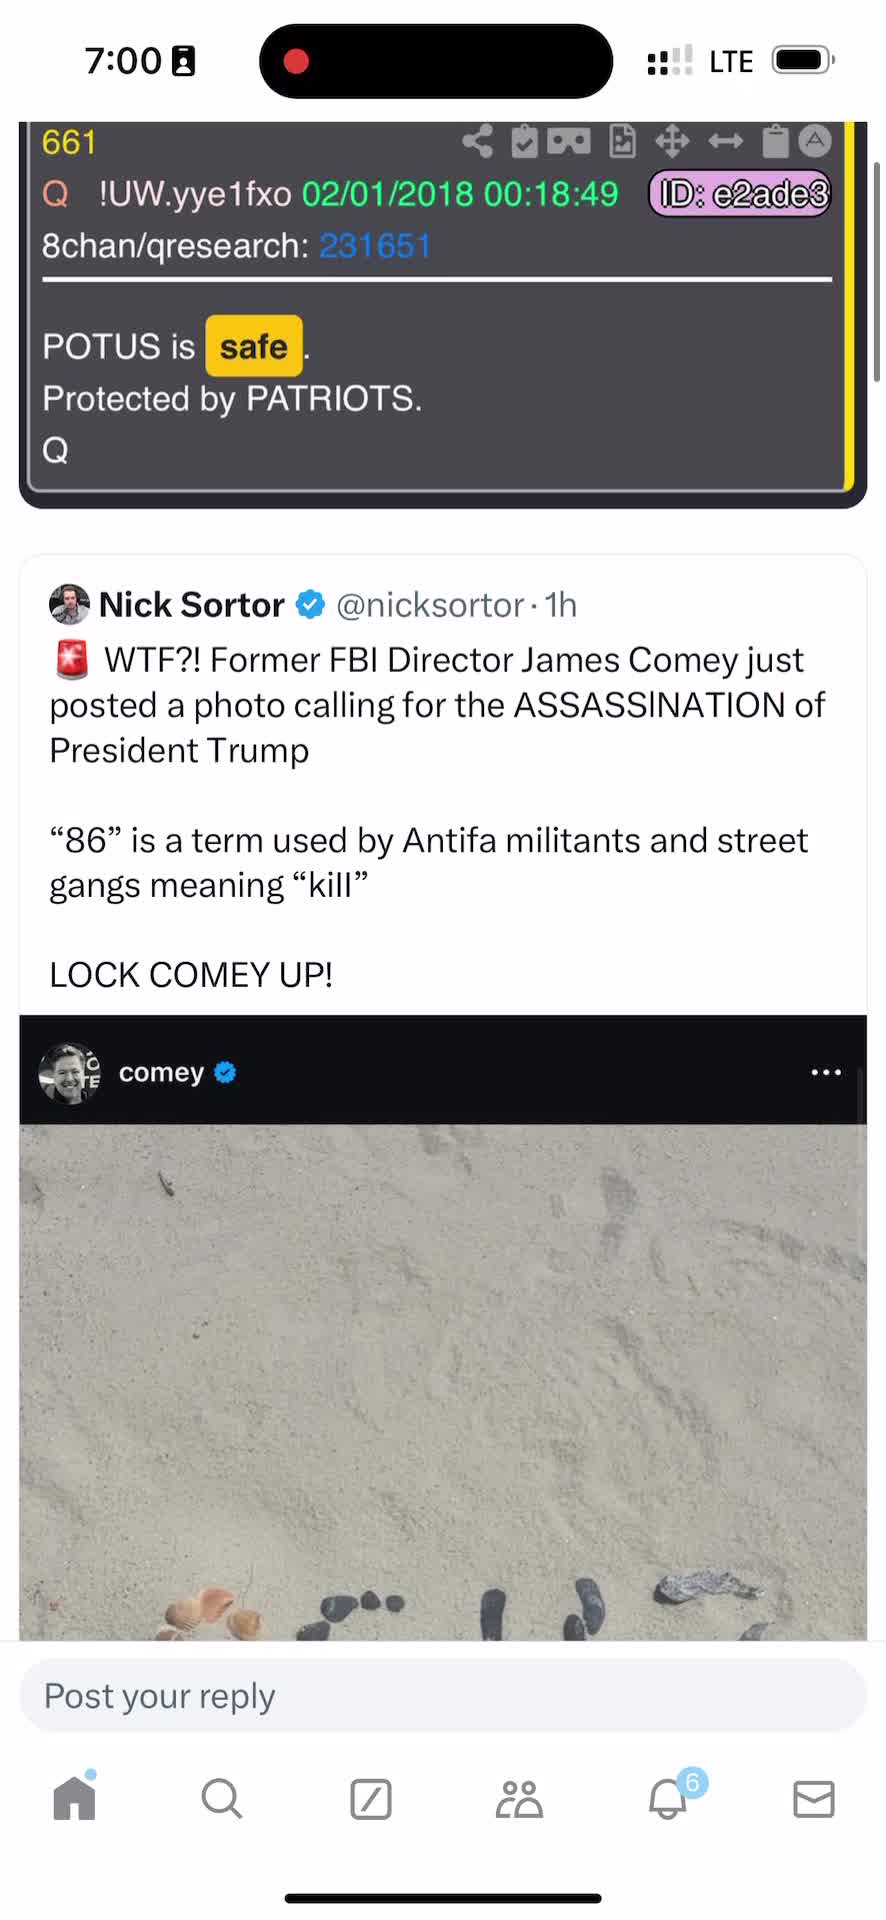Tap the Post your reply field
Viewport: 886px width, 1920px height.
pos(442,1696)
